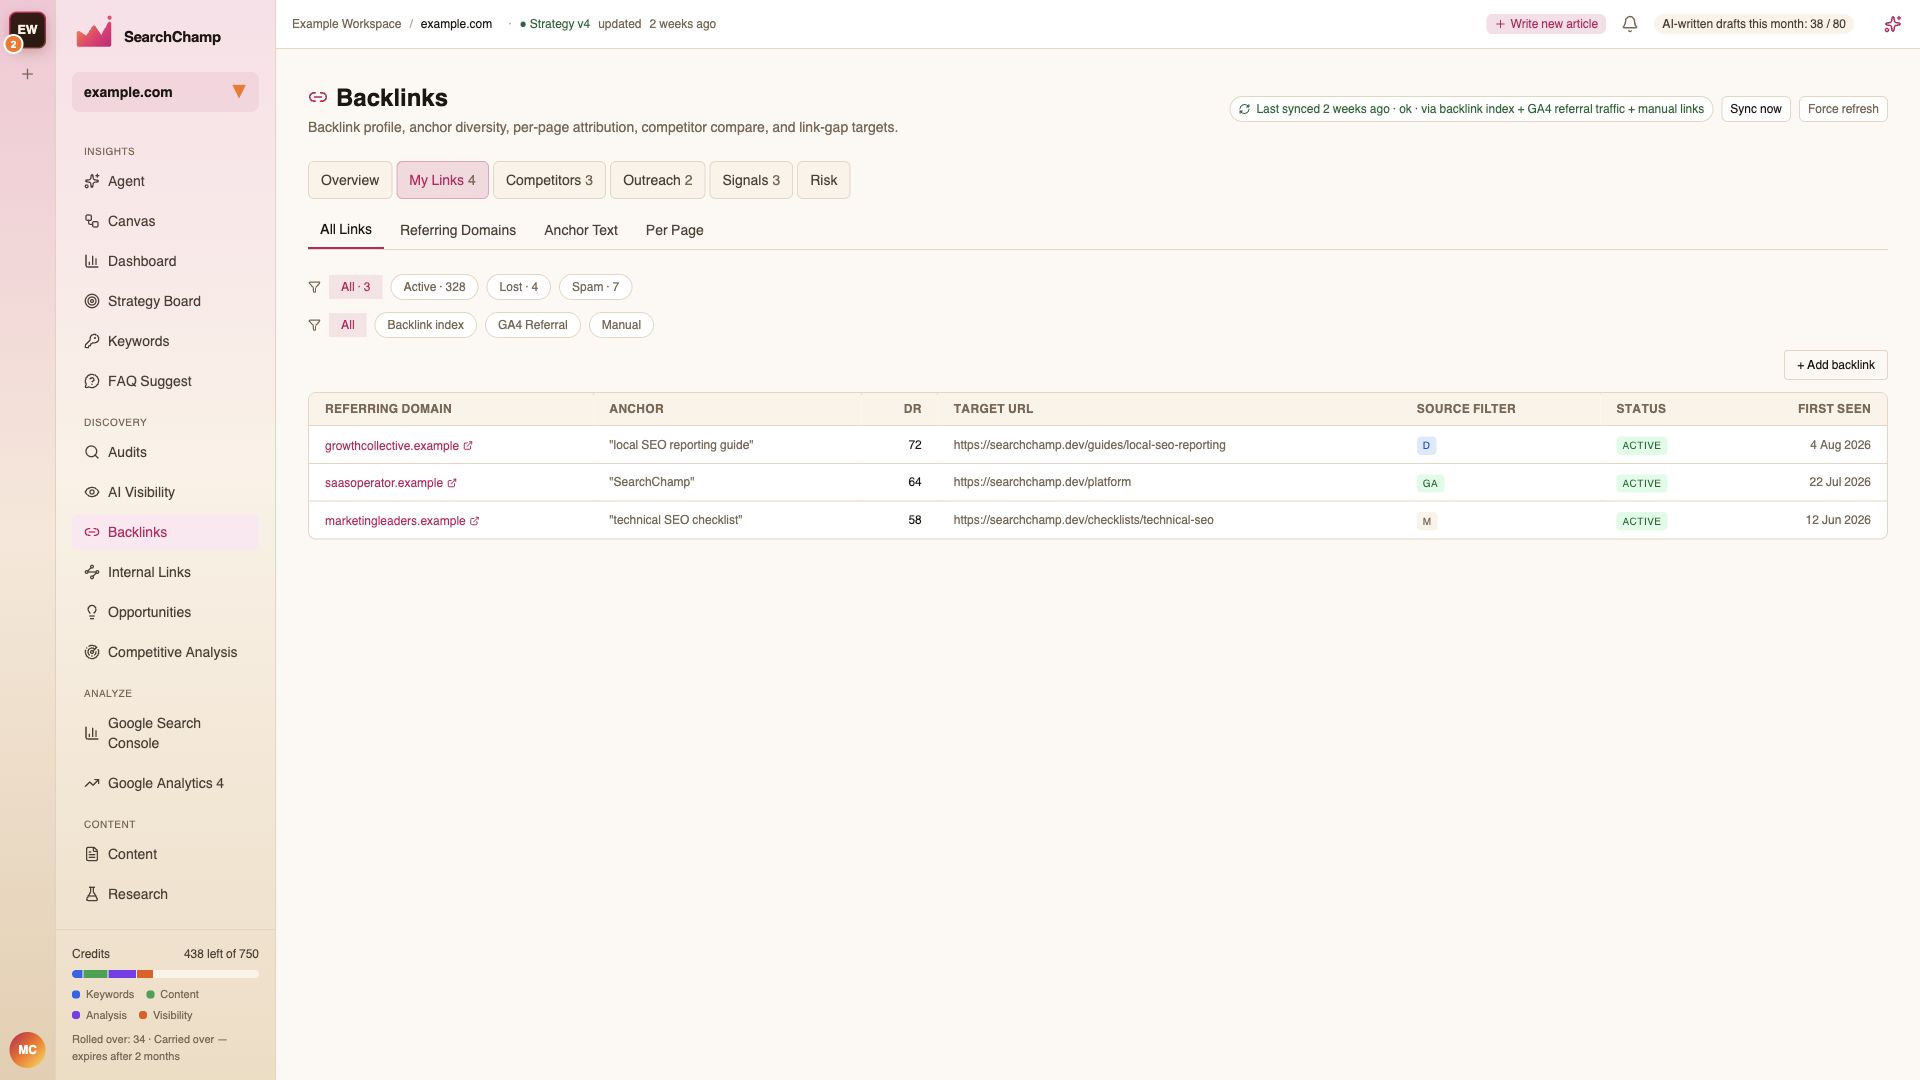Open the Referring Domains sub-tab

[458, 230]
